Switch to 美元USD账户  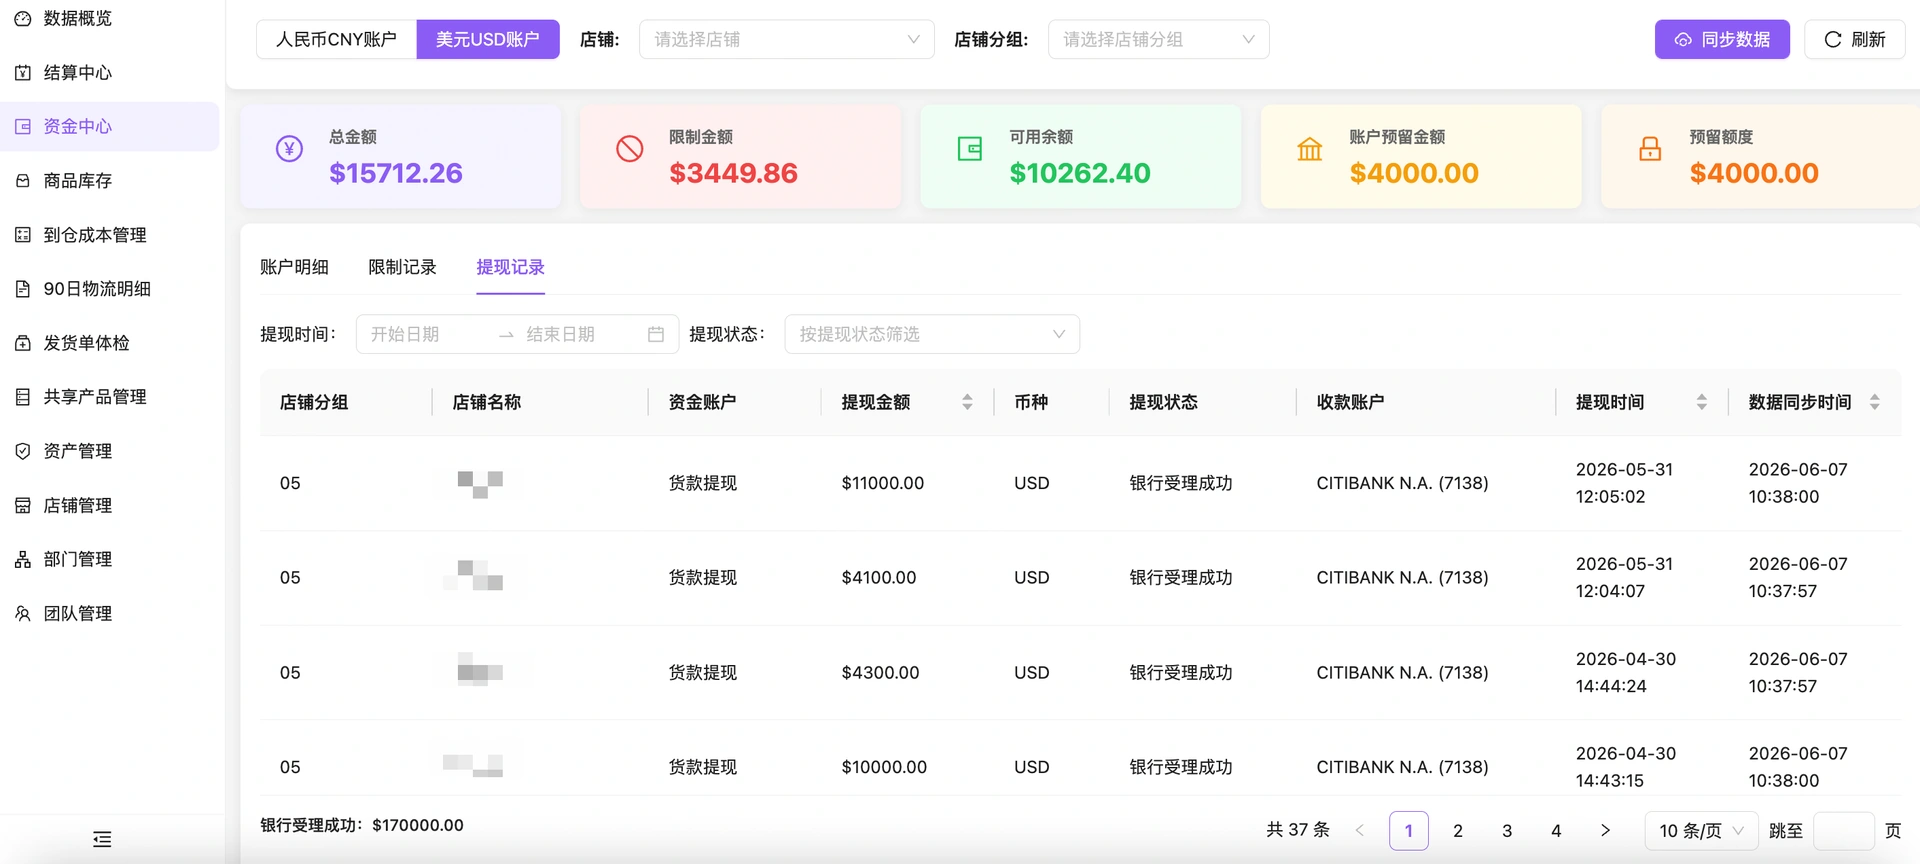pyautogui.click(x=488, y=39)
